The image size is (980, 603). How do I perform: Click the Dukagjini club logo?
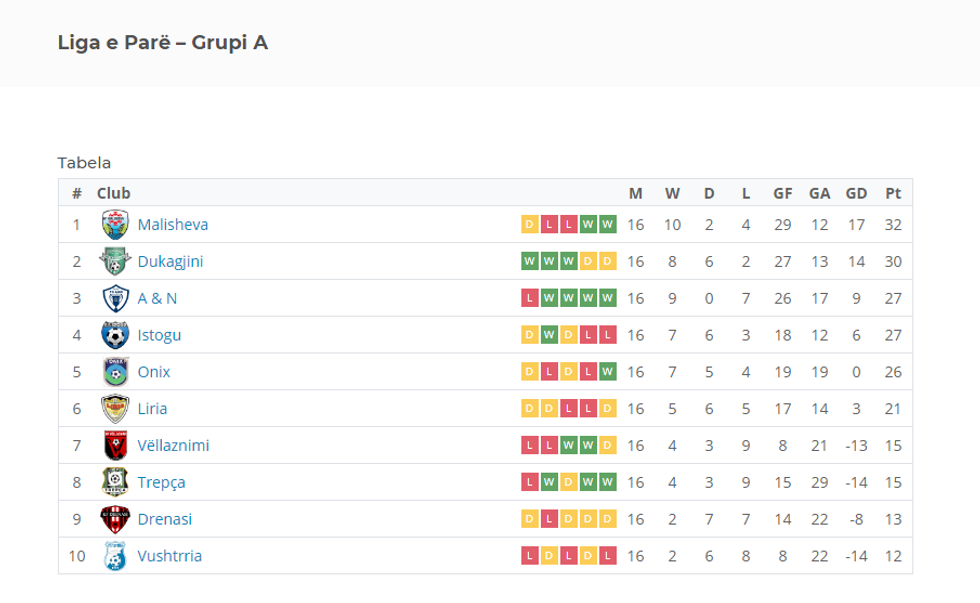tap(116, 261)
